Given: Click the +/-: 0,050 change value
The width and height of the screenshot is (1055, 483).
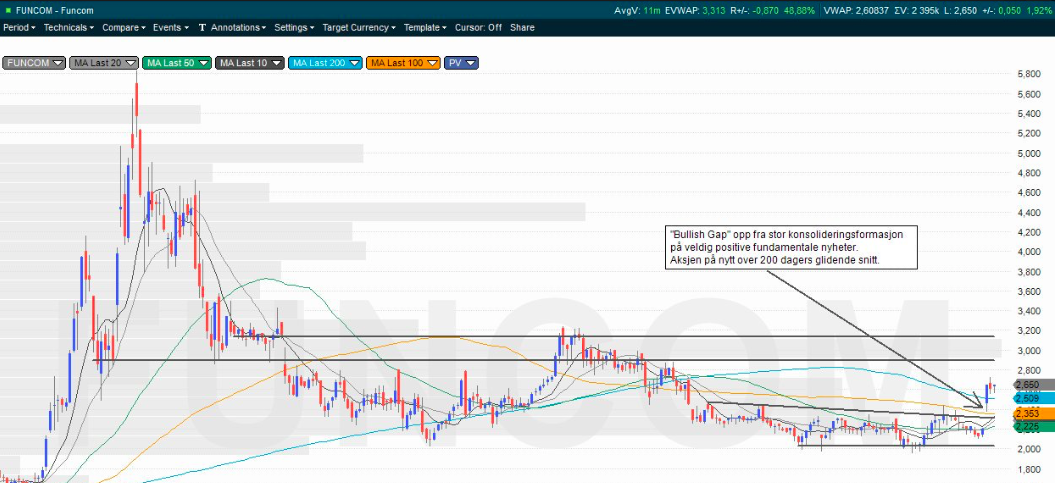Looking at the screenshot, I should pyautogui.click(x=1001, y=11).
